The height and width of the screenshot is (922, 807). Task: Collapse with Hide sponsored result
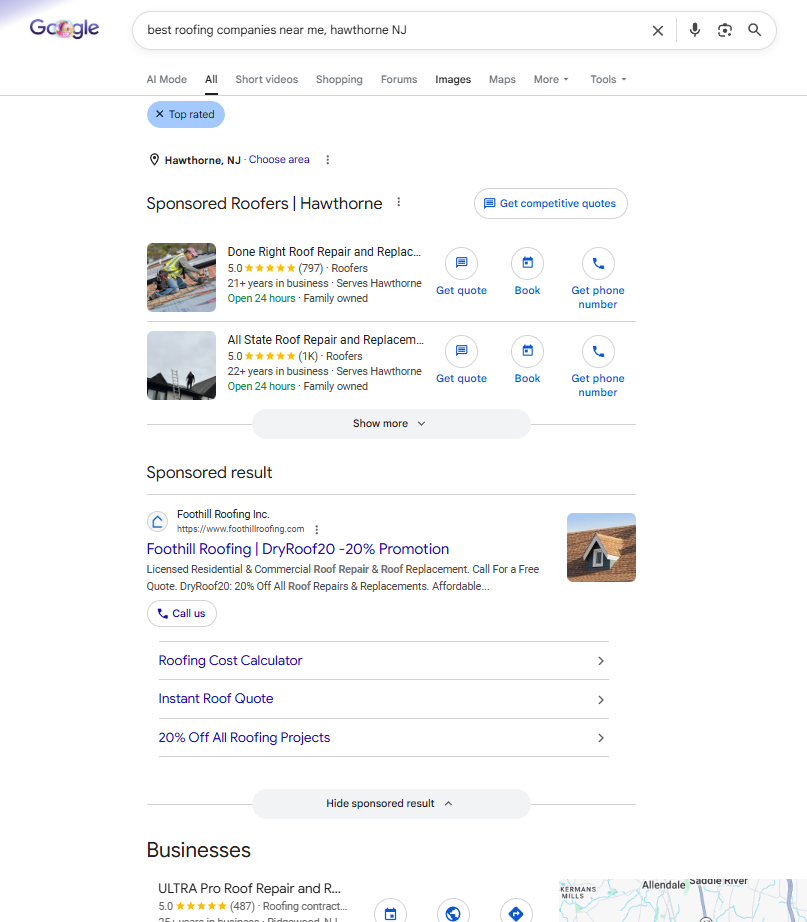pyautogui.click(x=391, y=804)
